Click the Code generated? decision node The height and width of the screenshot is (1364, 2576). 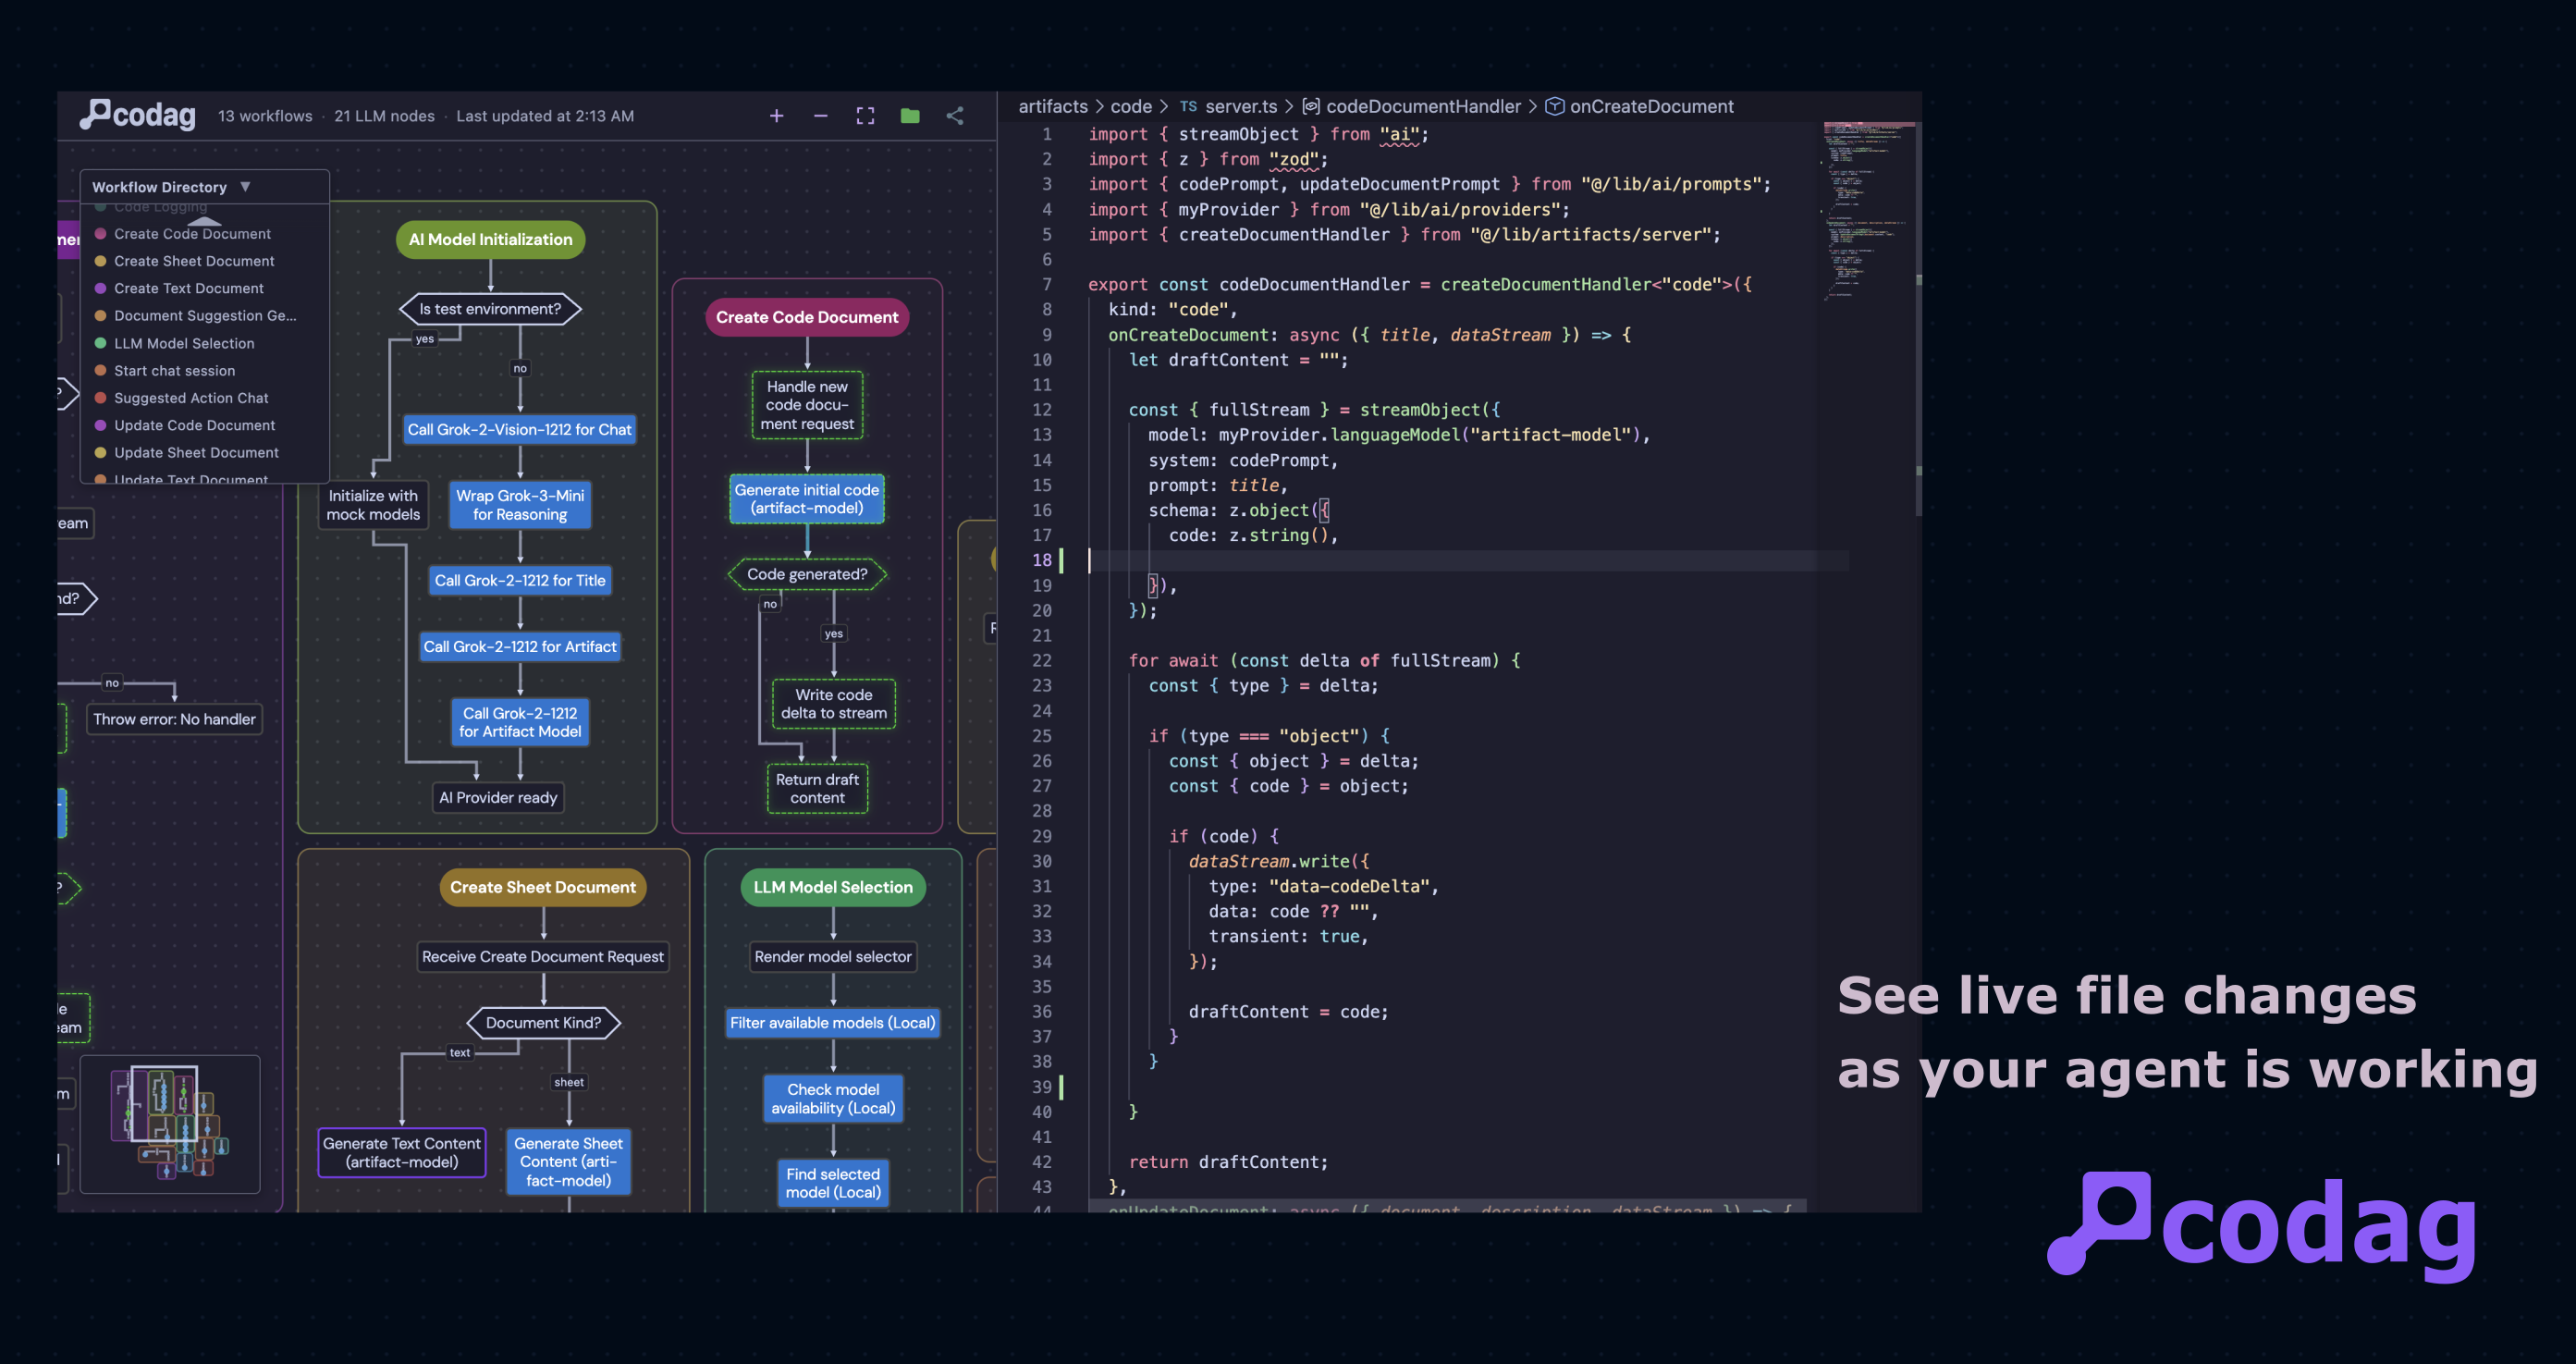click(806, 574)
